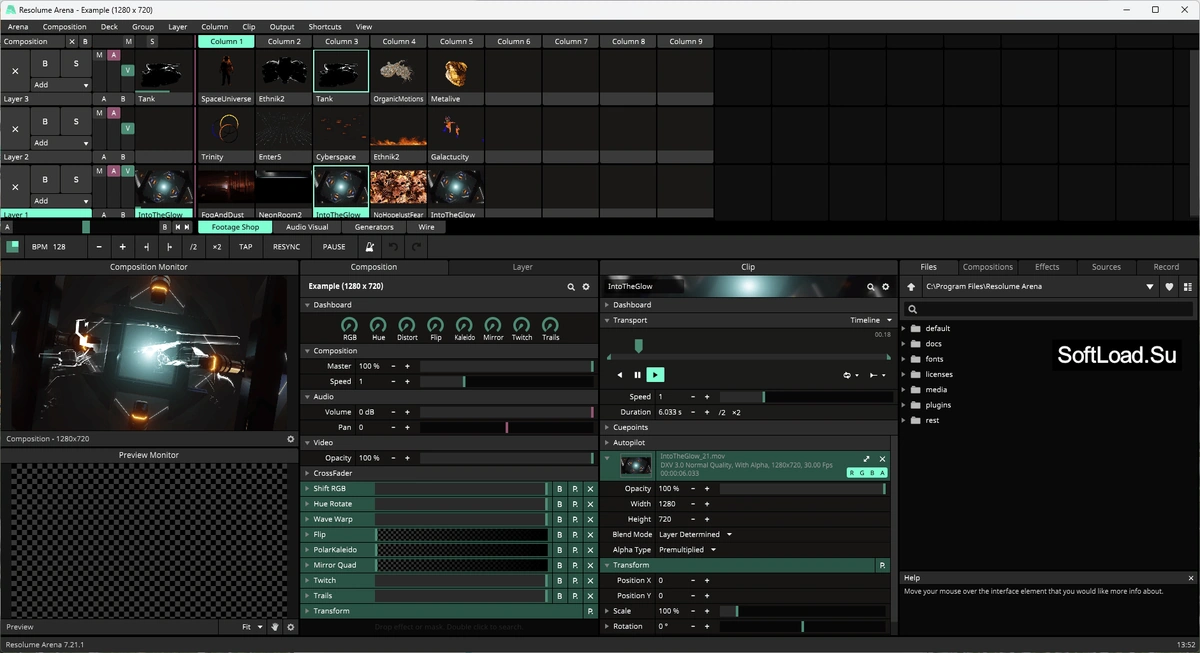Click the redo arrow in BPM toolbar

416,246
